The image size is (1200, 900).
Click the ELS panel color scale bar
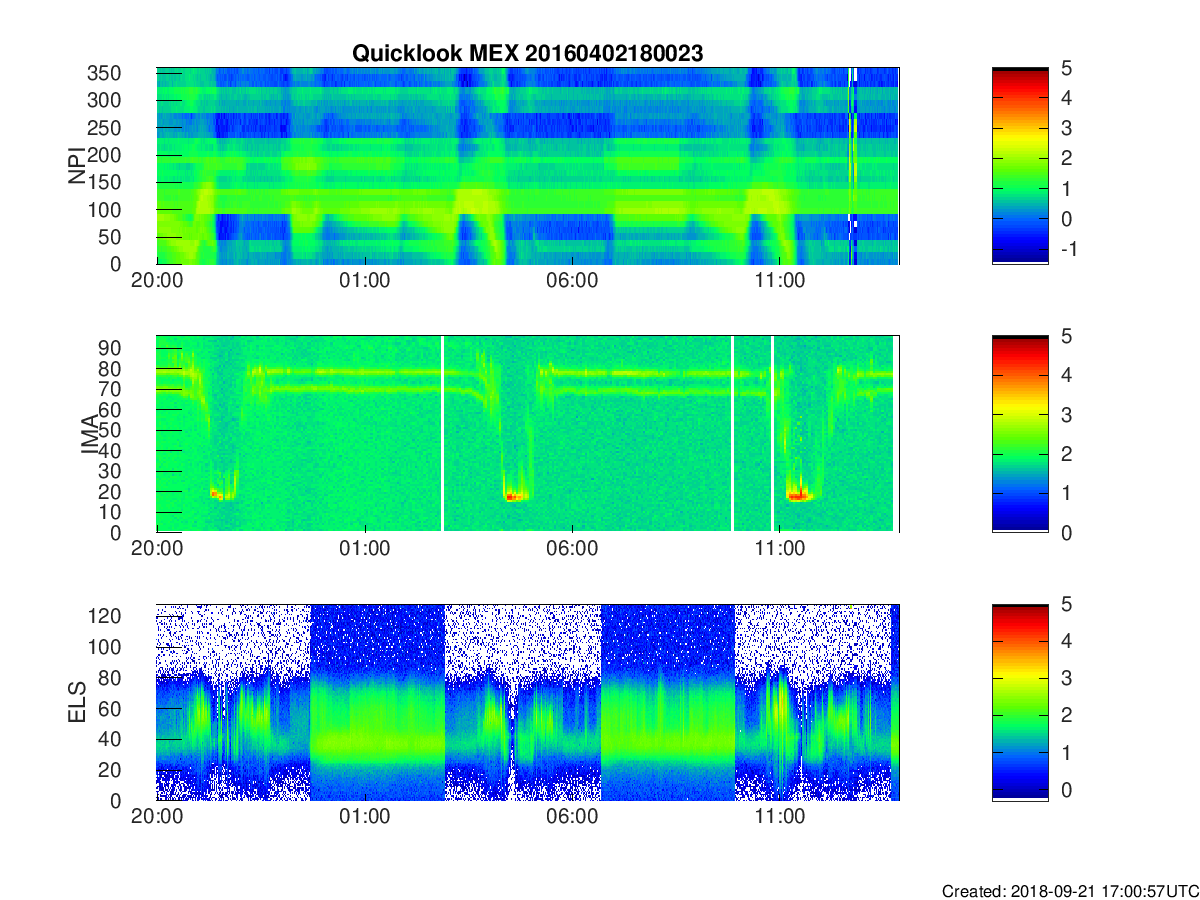point(1020,702)
